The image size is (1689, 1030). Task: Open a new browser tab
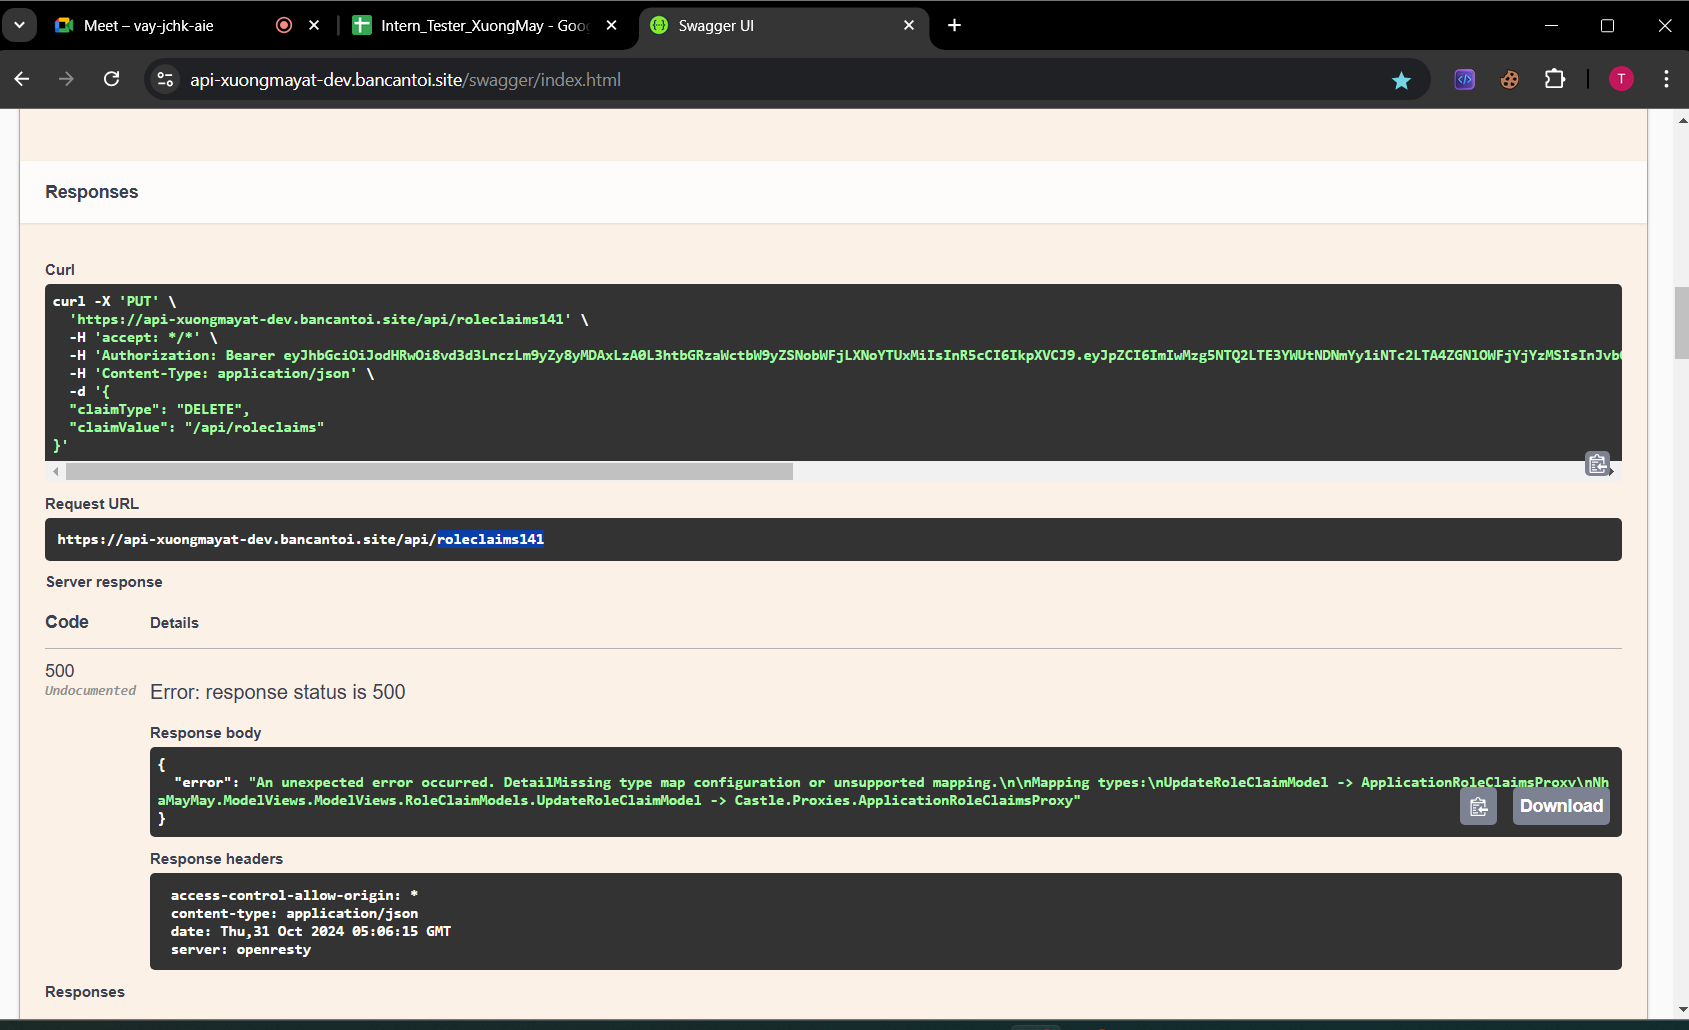point(954,25)
